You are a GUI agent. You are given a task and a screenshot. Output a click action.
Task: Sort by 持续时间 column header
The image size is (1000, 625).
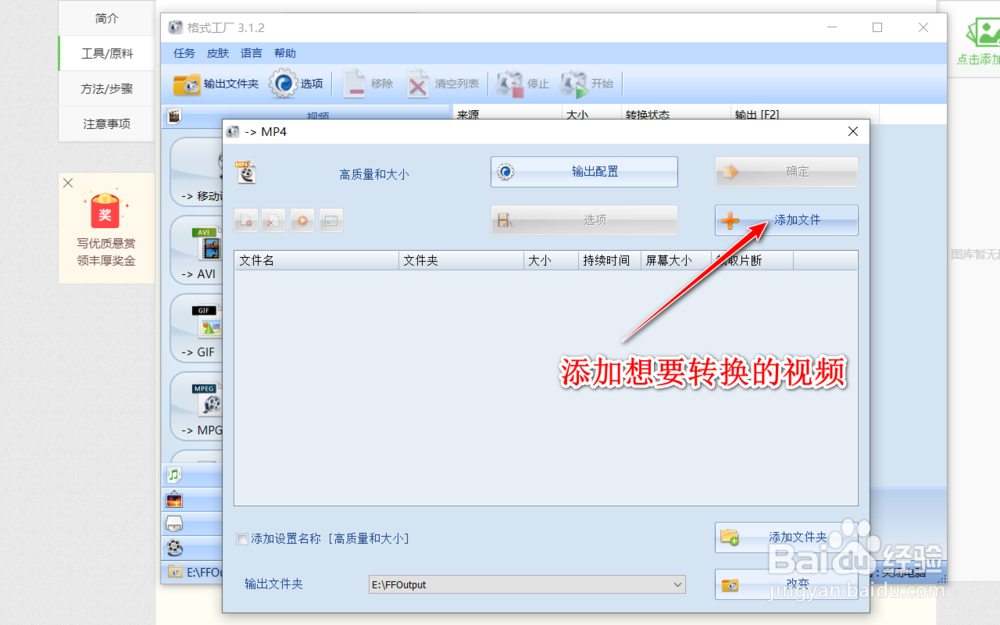coord(610,260)
